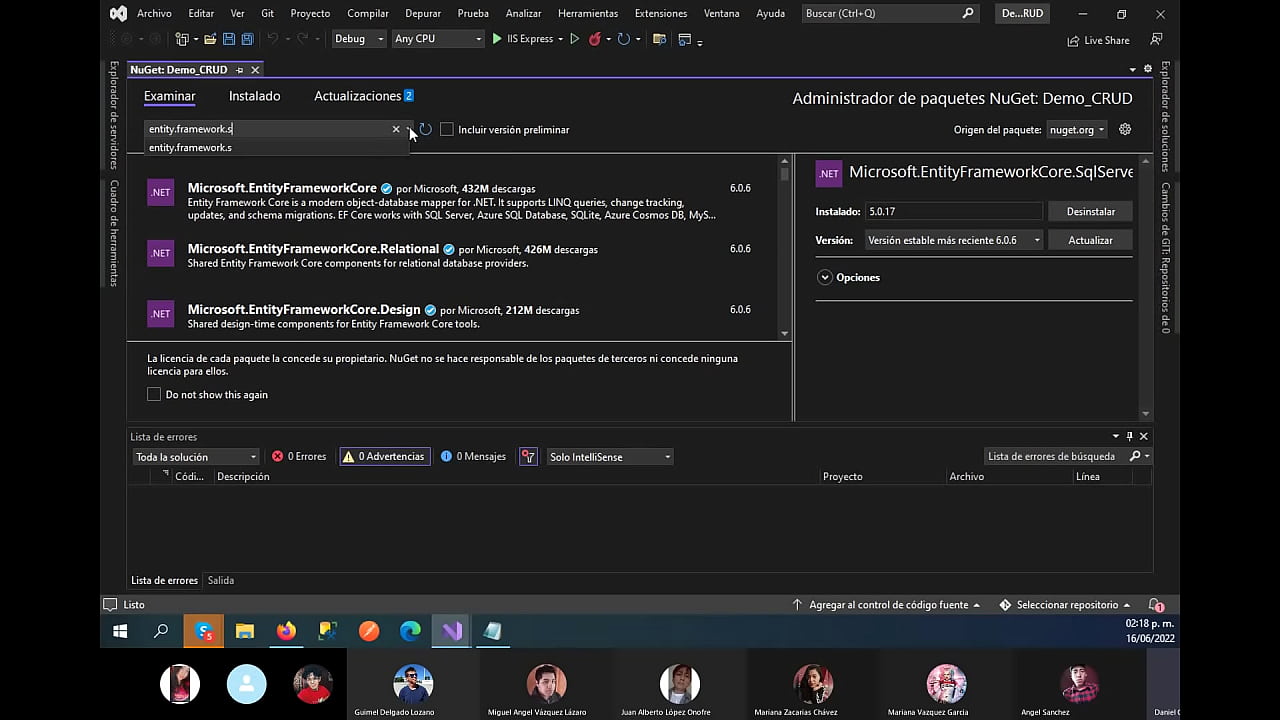Refresh the NuGet package search
The width and height of the screenshot is (1280, 720).
(x=424, y=128)
